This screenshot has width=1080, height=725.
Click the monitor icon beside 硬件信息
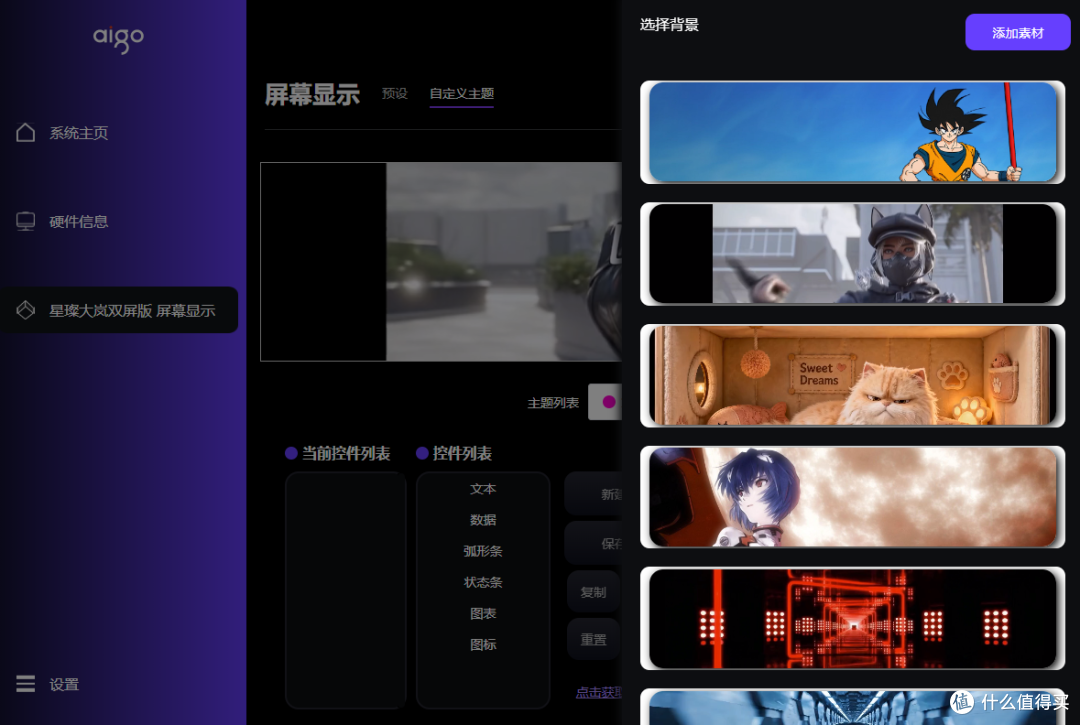pyautogui.click(x=25, y=221)
